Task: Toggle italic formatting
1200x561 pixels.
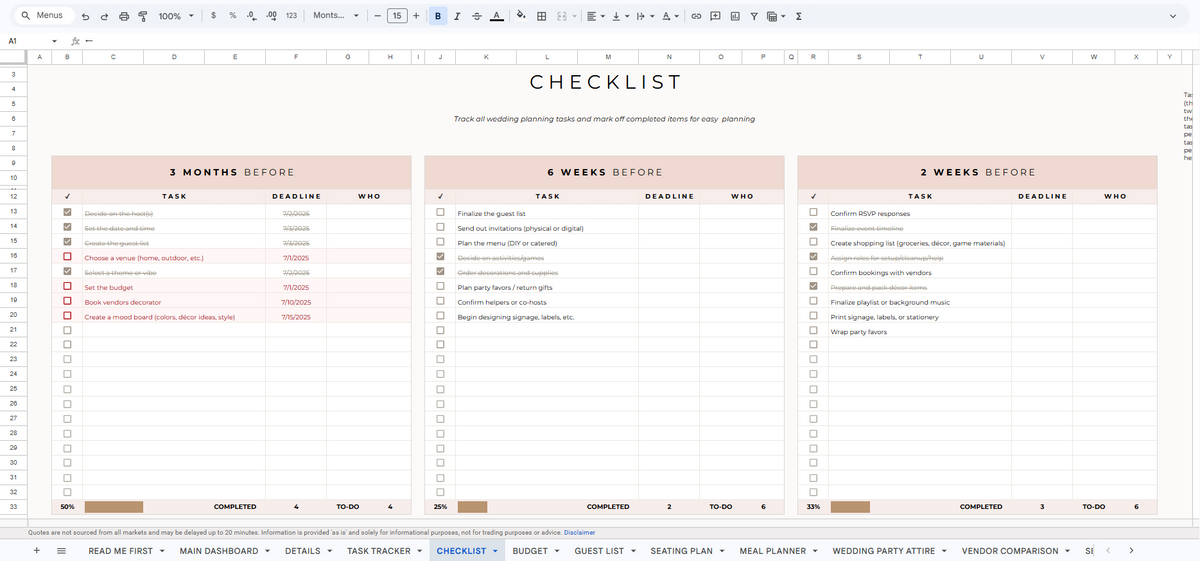Action: tap(457, 16)
